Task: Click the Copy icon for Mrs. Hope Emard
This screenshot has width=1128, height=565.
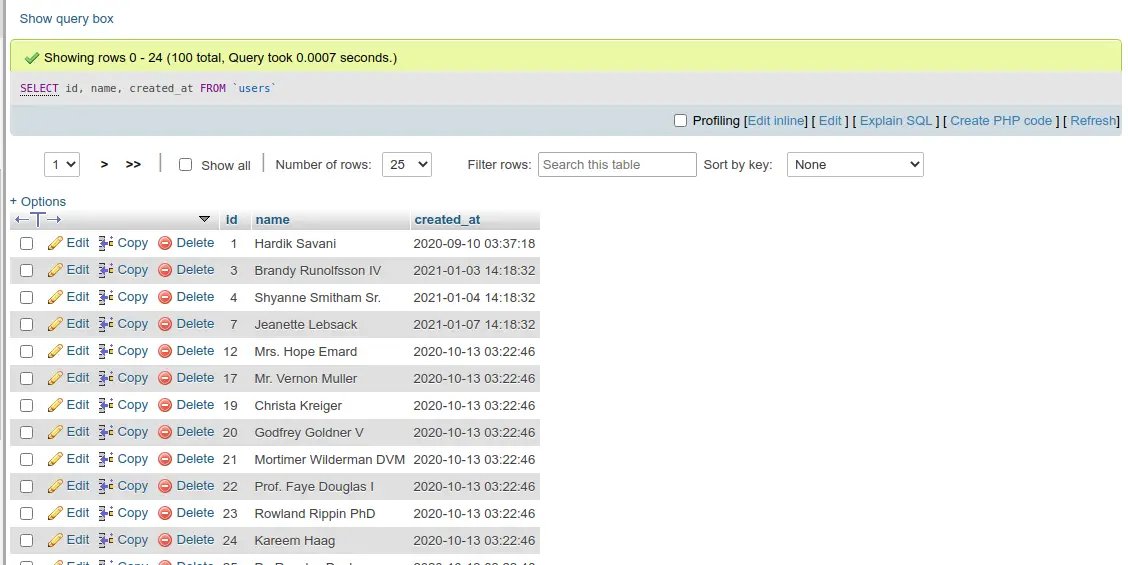Action: pos(106,351)
